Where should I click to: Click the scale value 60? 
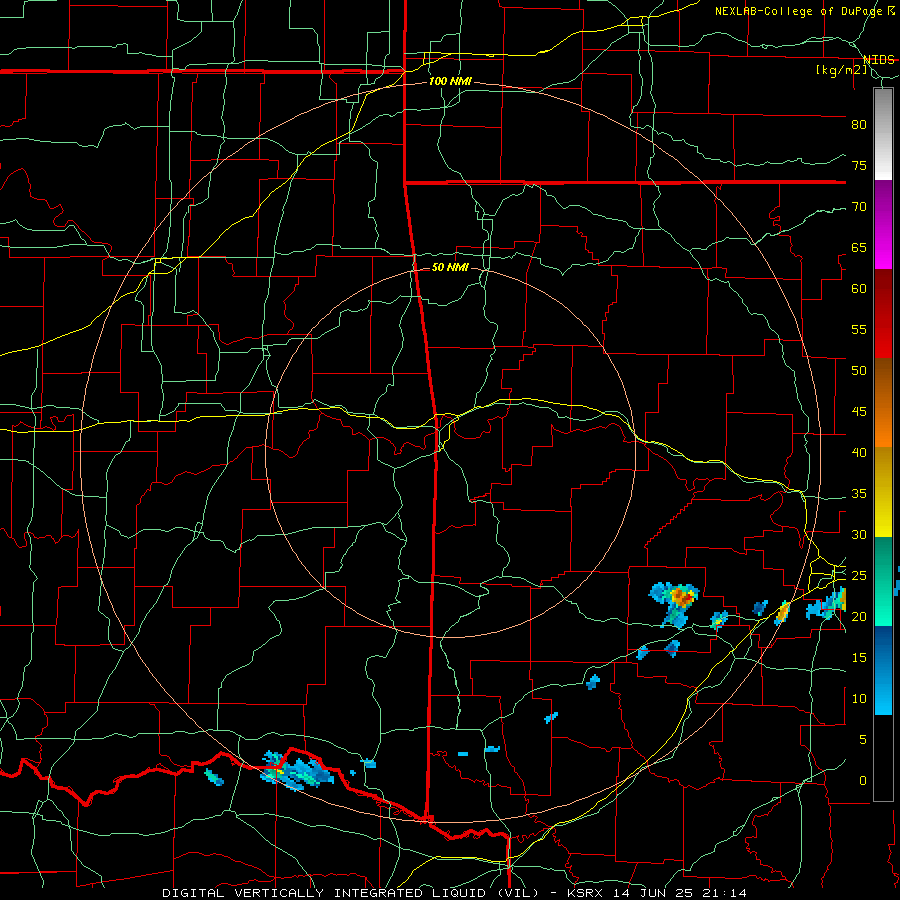pos(859,289)
